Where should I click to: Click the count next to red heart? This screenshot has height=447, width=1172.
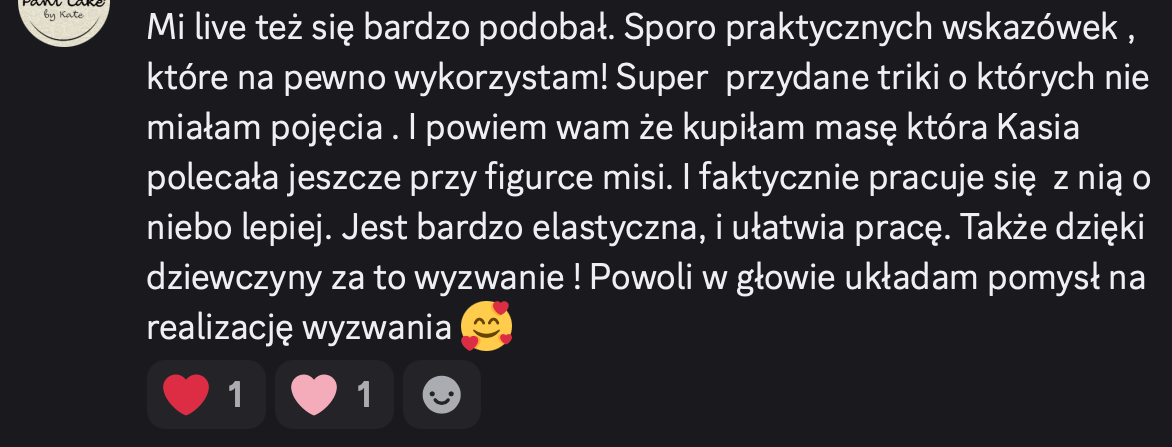pos(235,395)
